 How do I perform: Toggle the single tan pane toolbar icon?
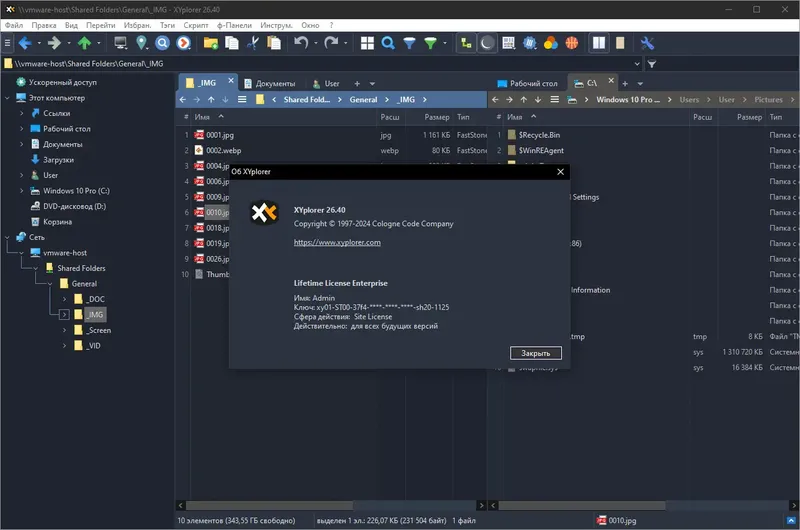coord(620,43)
